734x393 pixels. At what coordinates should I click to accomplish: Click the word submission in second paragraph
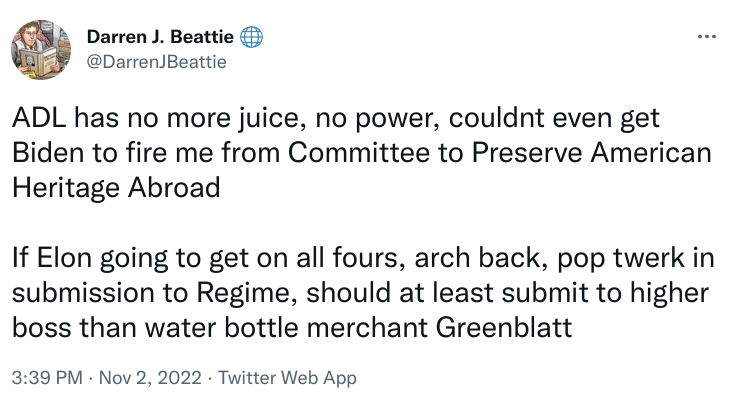coord(83,293)
